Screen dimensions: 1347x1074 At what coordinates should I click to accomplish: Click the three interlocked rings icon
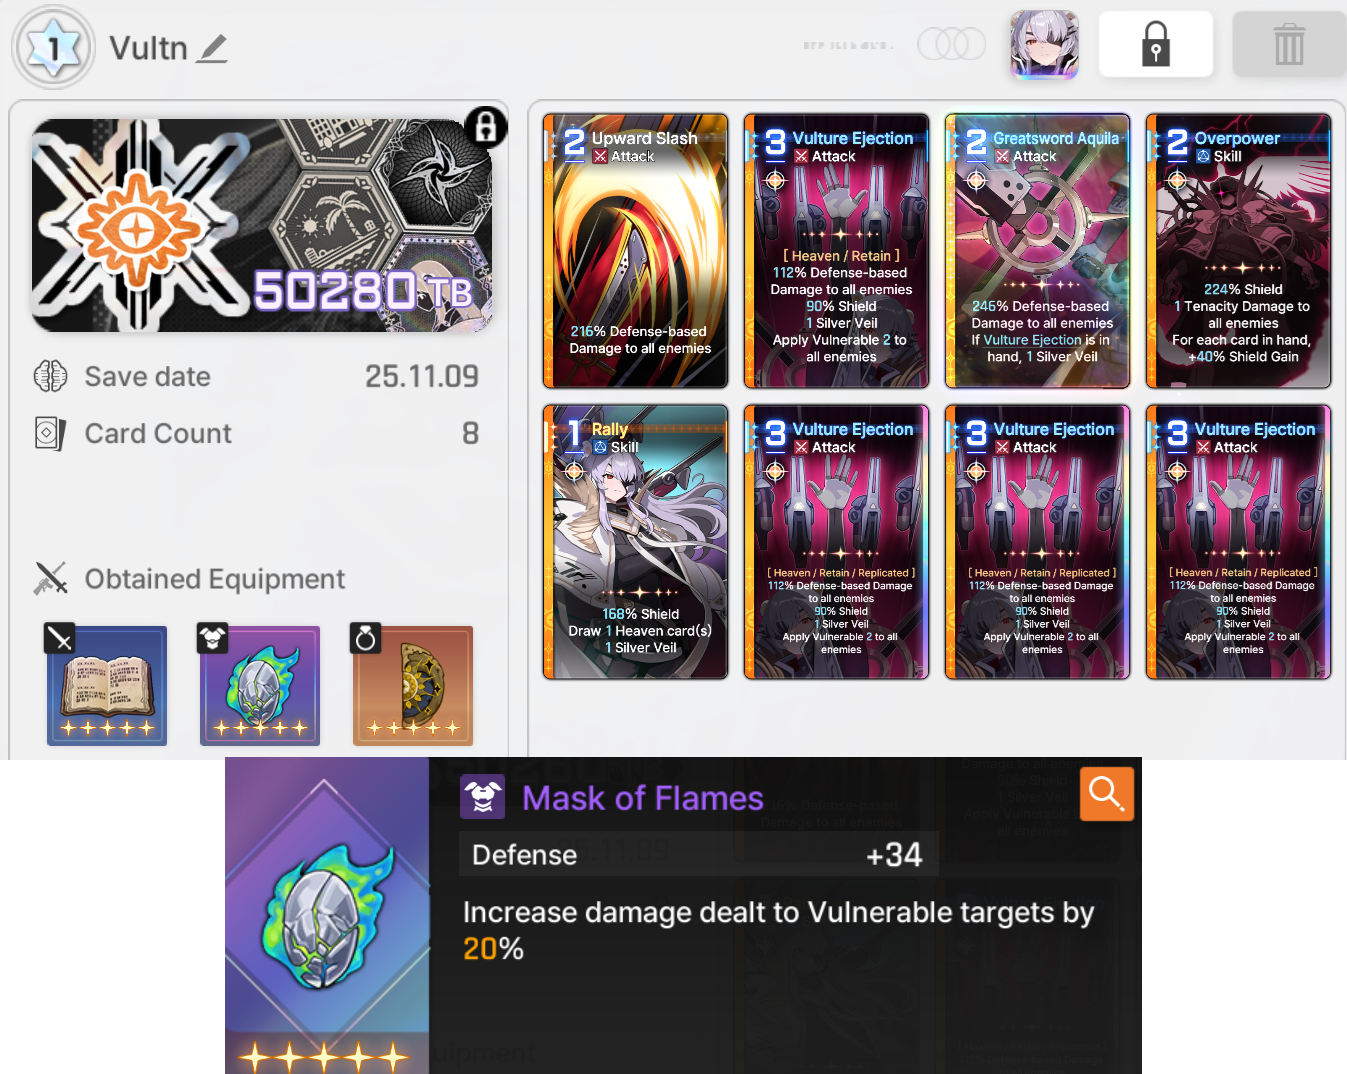pos(951,44)
